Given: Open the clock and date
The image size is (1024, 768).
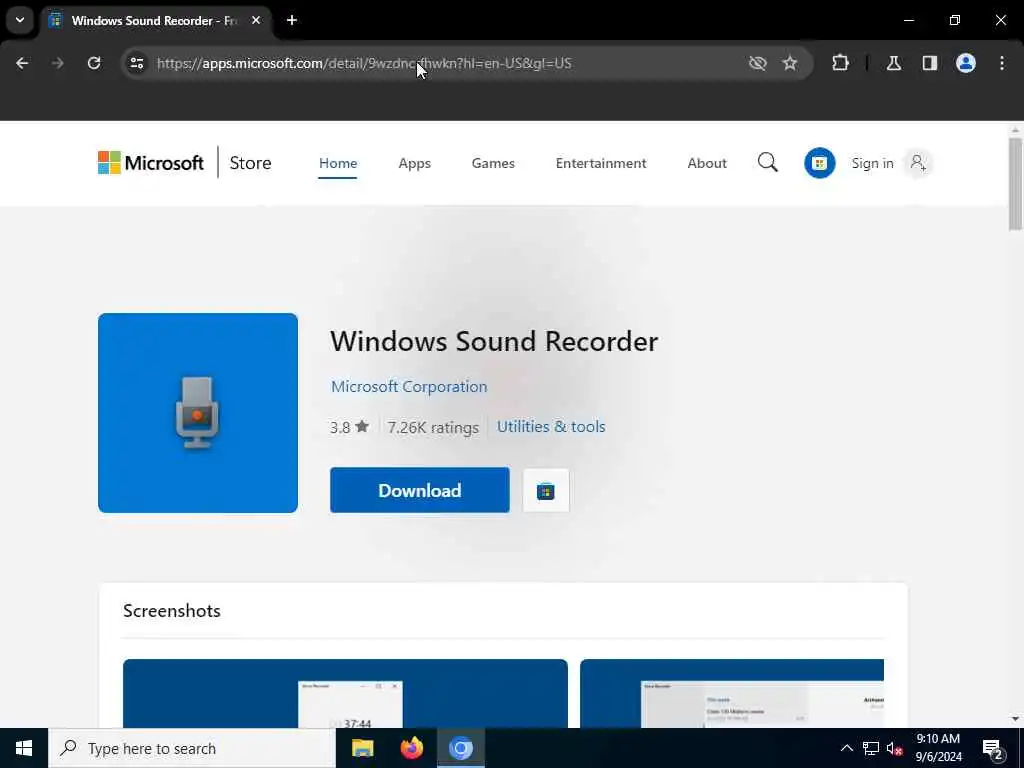Looking at the screenshot, I should [938, 748].
